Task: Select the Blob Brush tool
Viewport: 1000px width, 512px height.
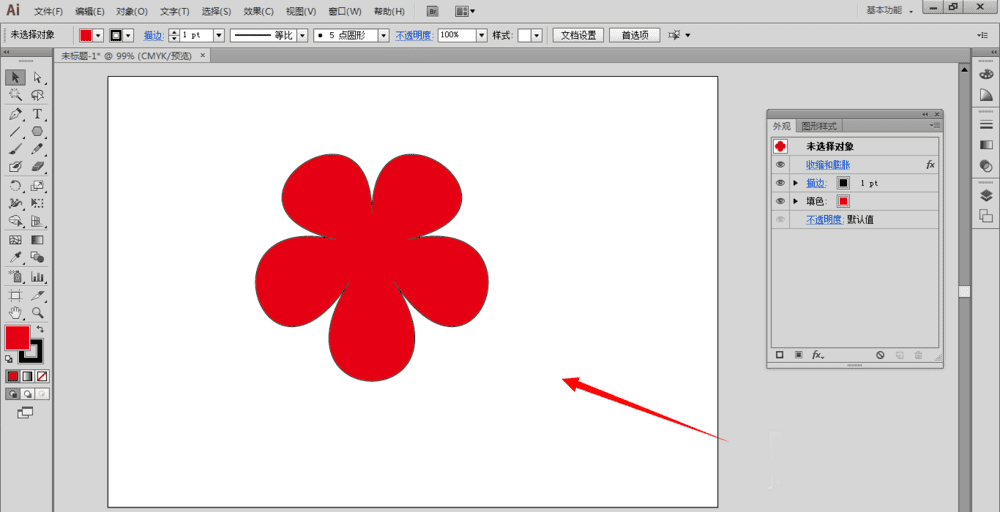Action: click(x=15, y=166)
